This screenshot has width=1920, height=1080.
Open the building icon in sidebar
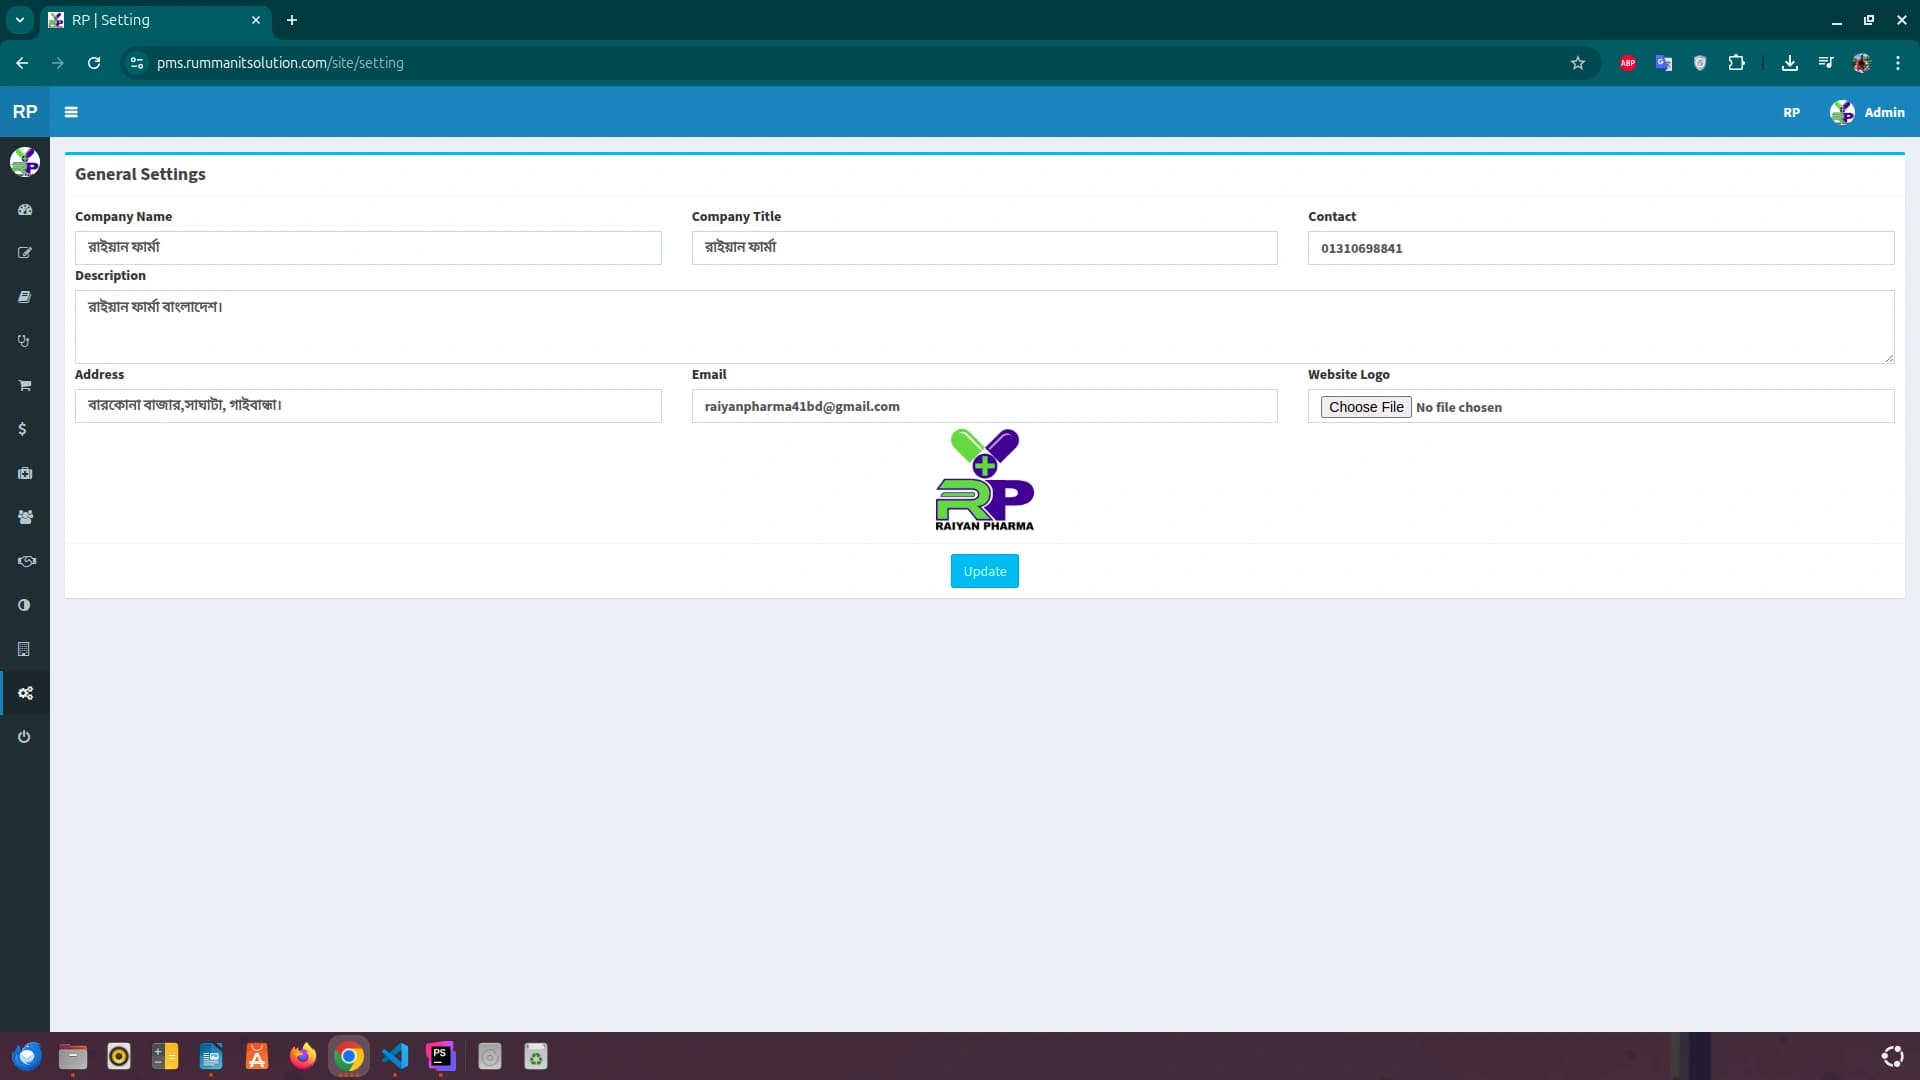pyautogui.click(x=24, y=649)
